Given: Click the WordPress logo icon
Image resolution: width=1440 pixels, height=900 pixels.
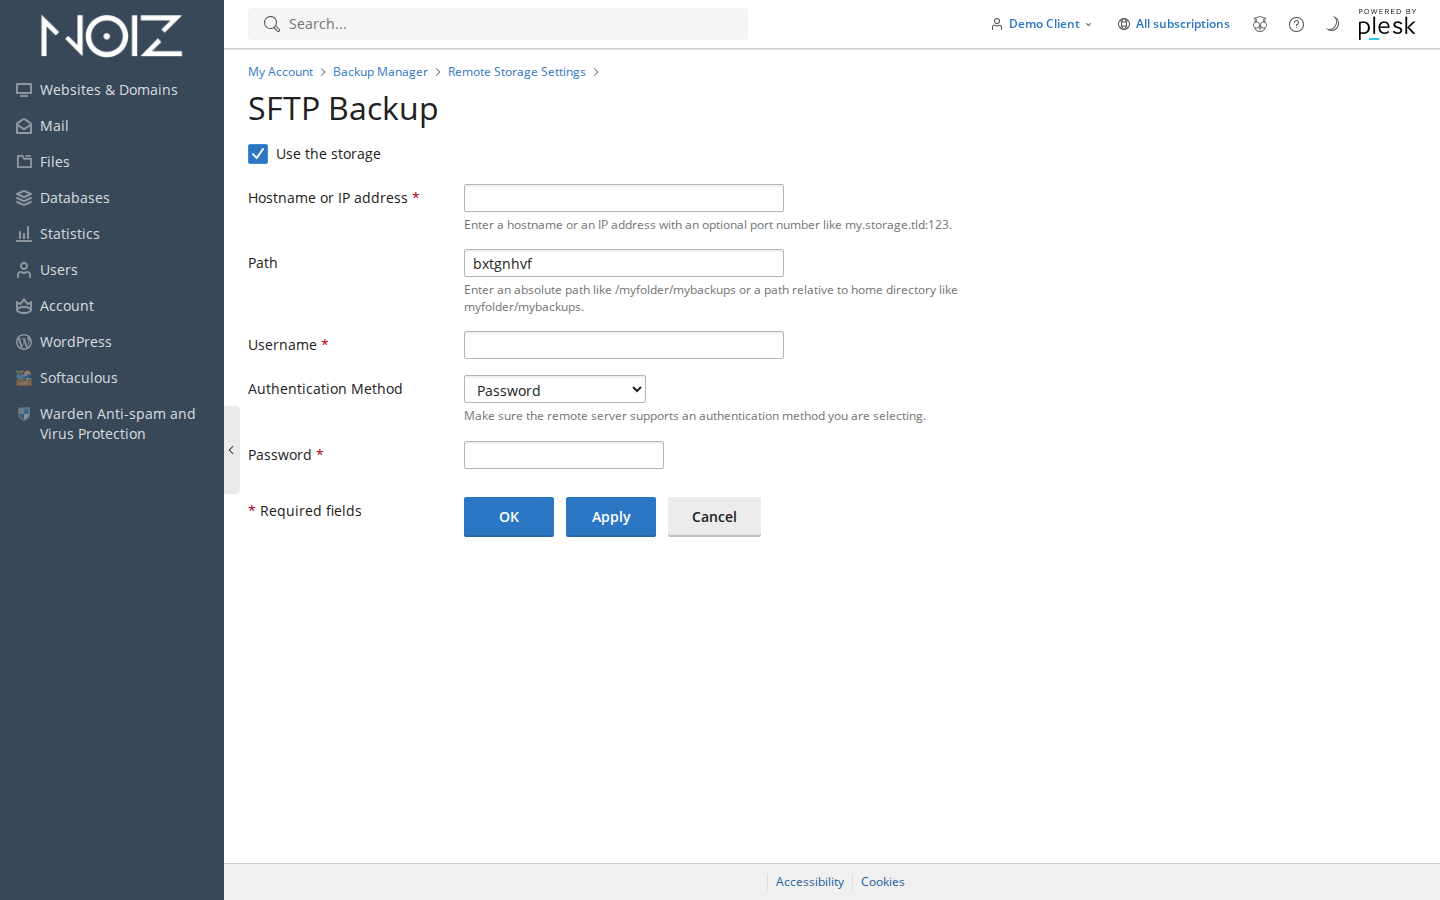Looking at the screenshot, I should pos(24,342).
